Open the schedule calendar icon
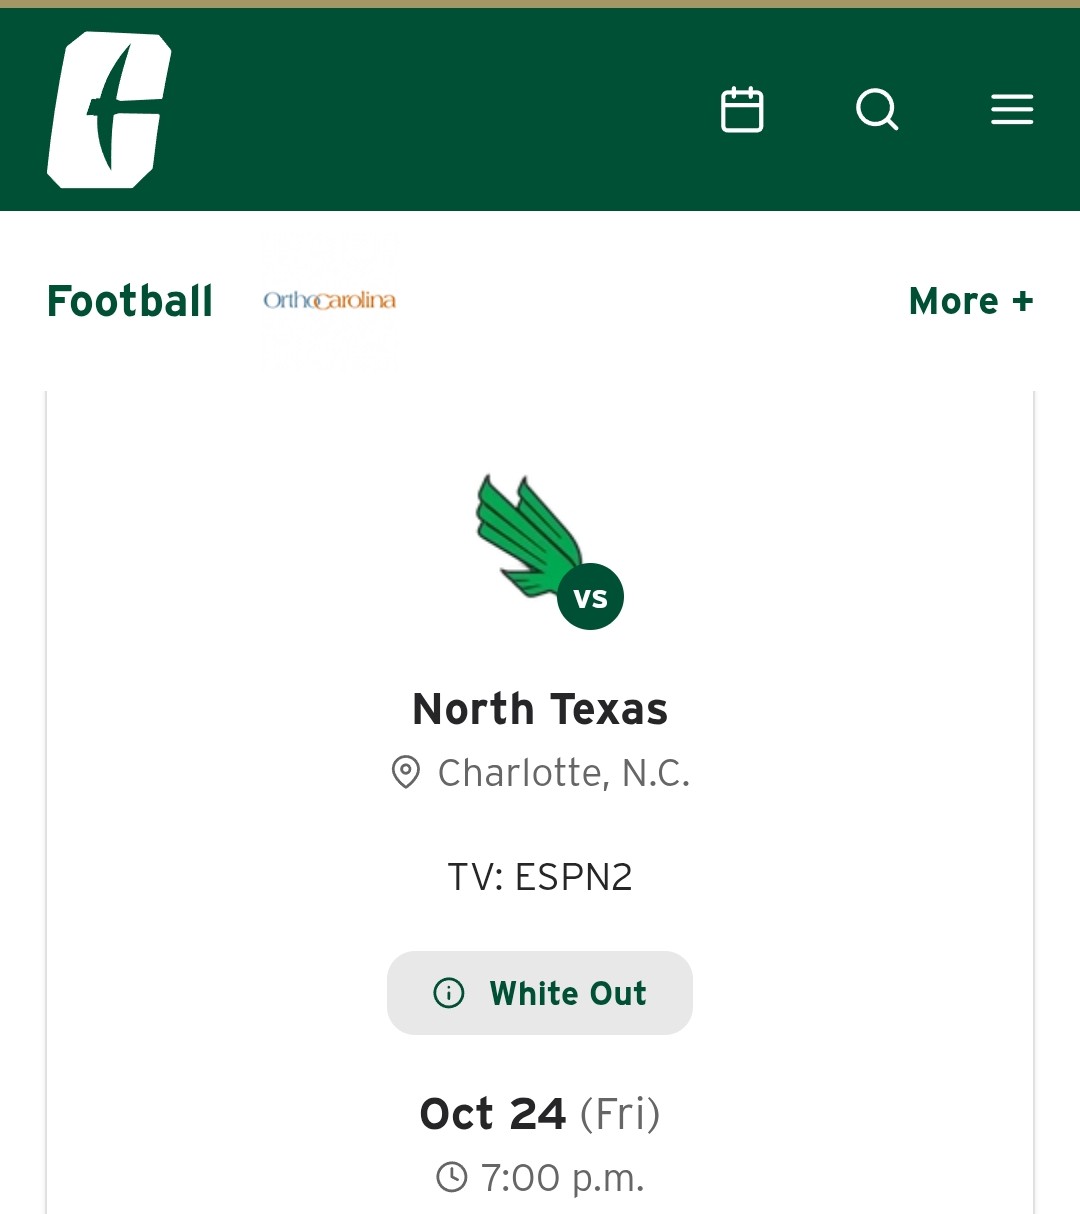Image resolution: width=1080 pixels, height=1214 pixels. tap(742, 110)
